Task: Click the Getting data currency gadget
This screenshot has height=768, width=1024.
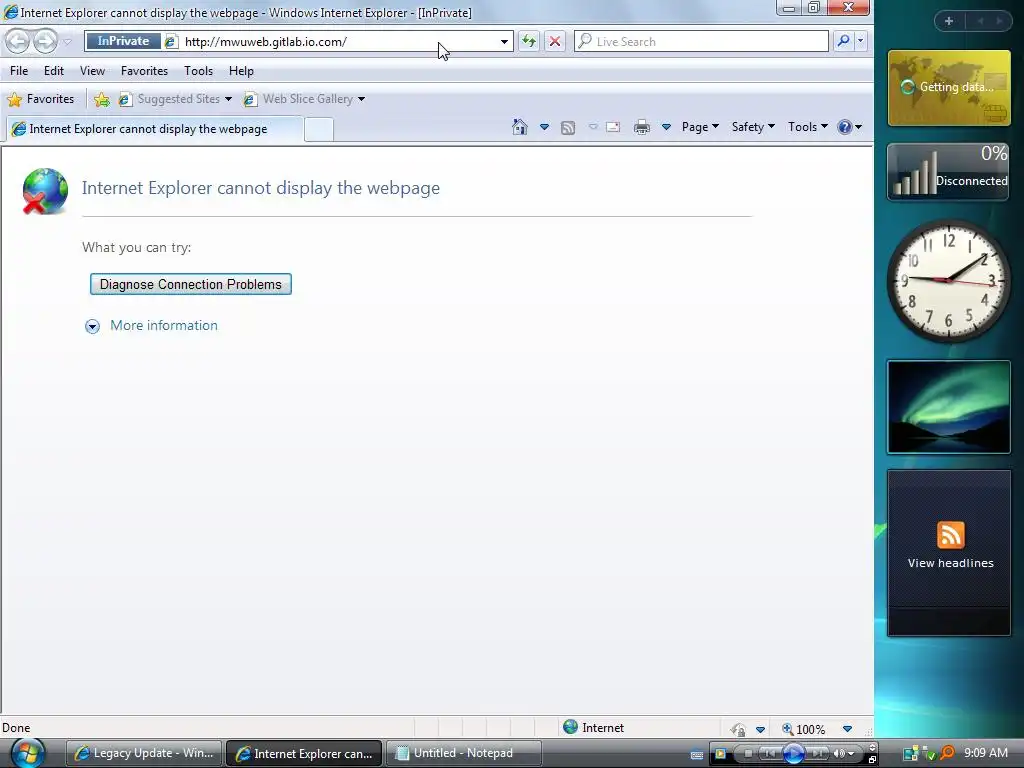Action: [x=949, y=88]
